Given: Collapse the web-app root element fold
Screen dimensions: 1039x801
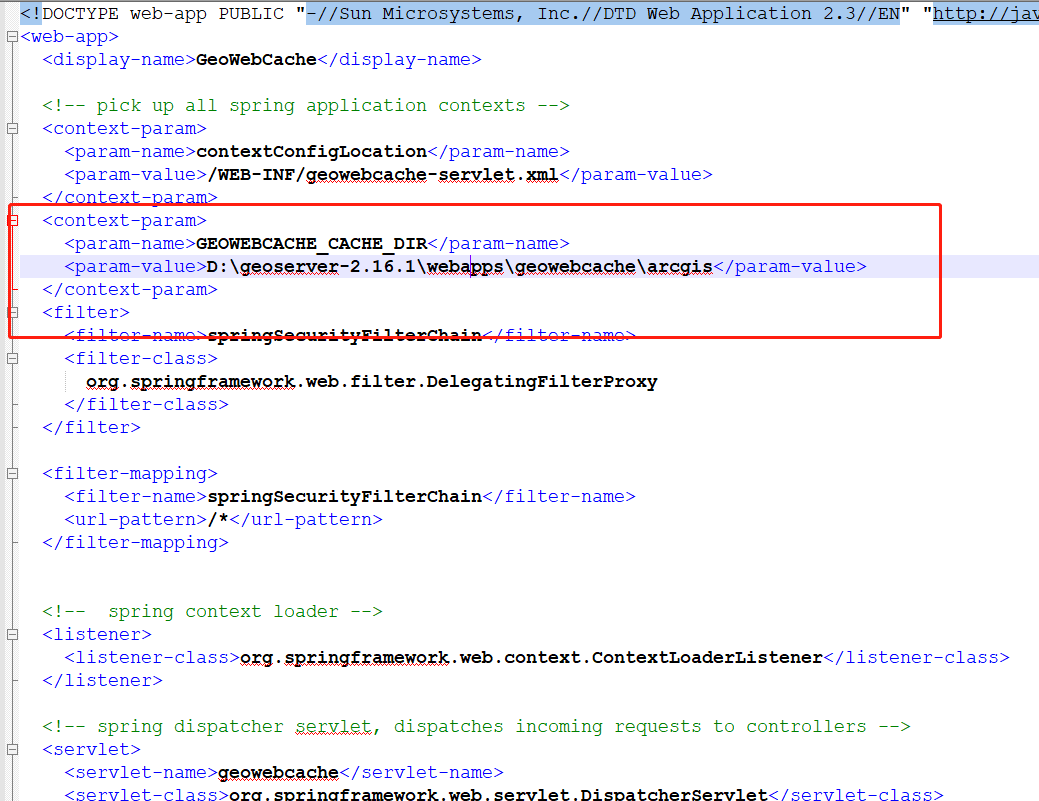Looking at the screenshot, I should 10,35.
